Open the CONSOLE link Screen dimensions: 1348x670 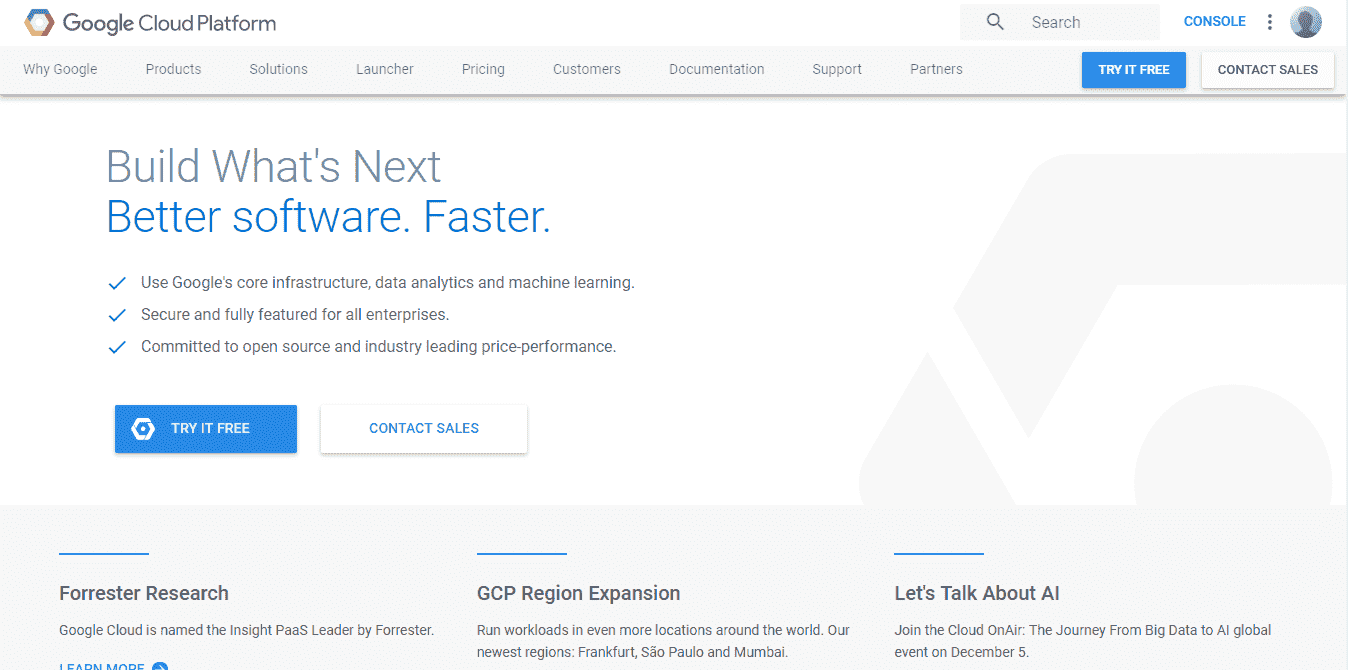coord(1214,22)
